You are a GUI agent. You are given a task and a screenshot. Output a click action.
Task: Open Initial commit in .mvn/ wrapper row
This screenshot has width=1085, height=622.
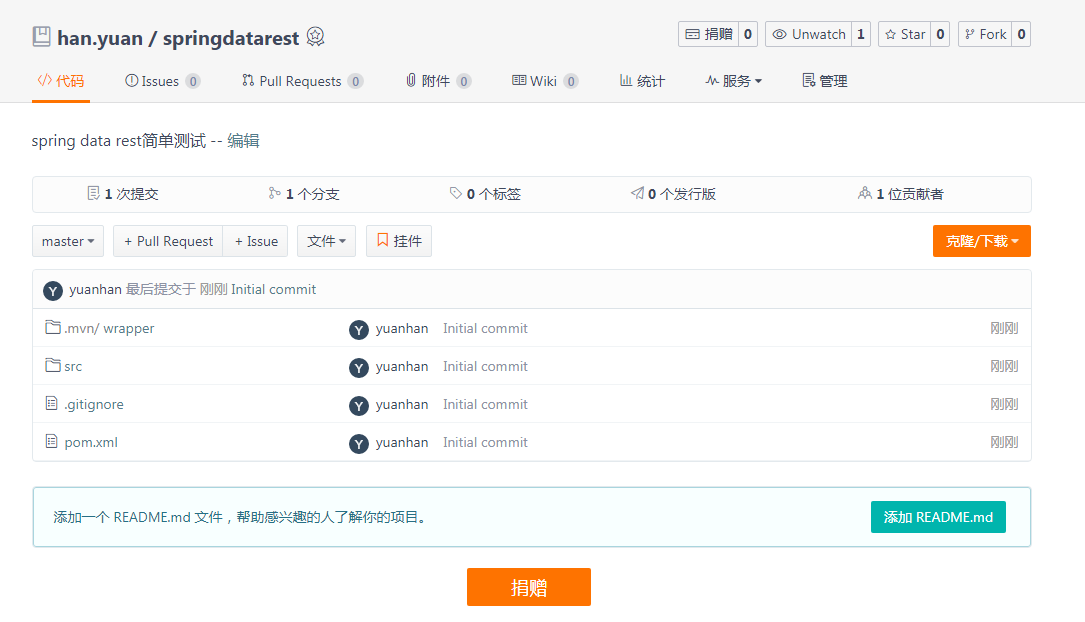pyautogui.click(x=485, y=329)
